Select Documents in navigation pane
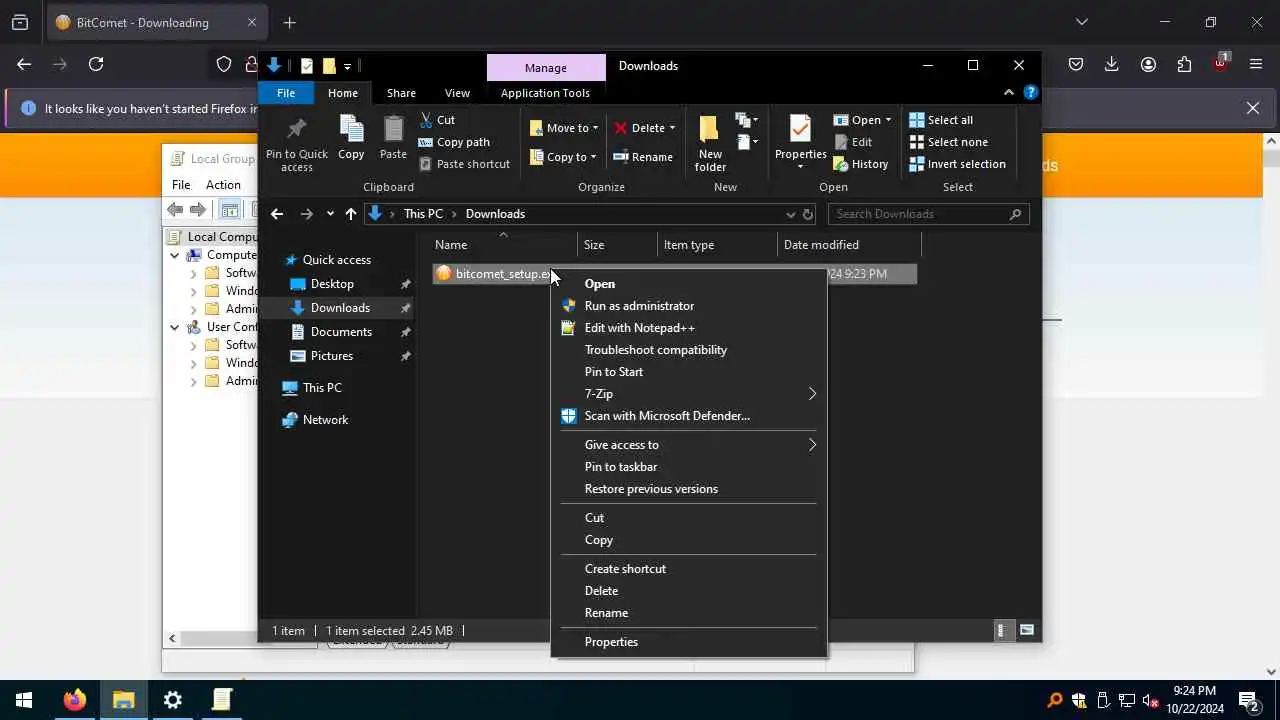1280x720 pixels. tap(341, 332)
